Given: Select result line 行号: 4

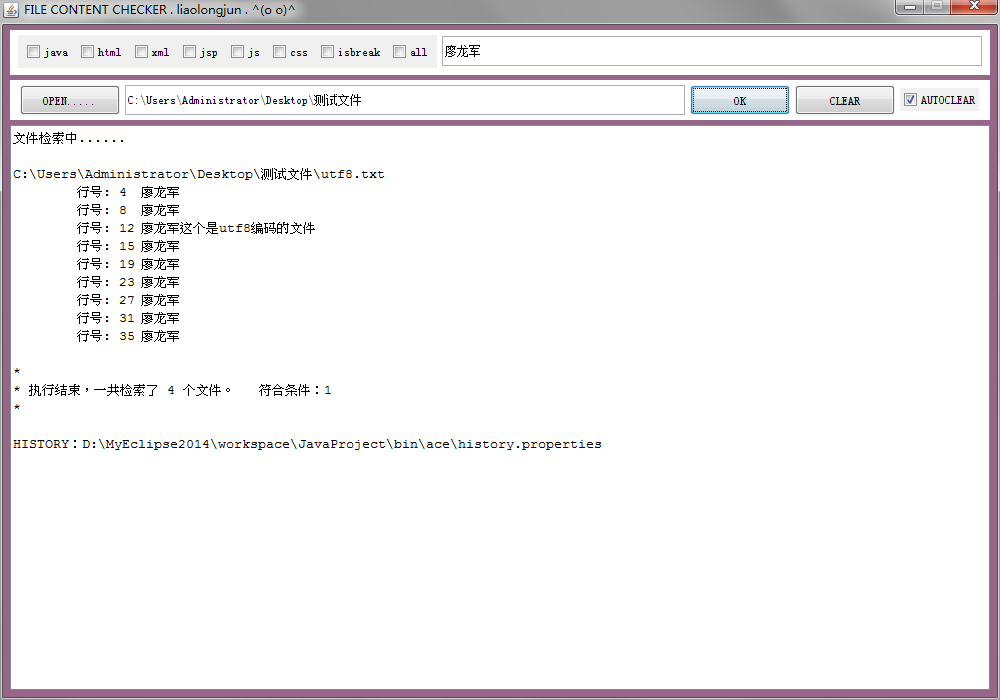Looking at the screenshot, I should point(128,192).
